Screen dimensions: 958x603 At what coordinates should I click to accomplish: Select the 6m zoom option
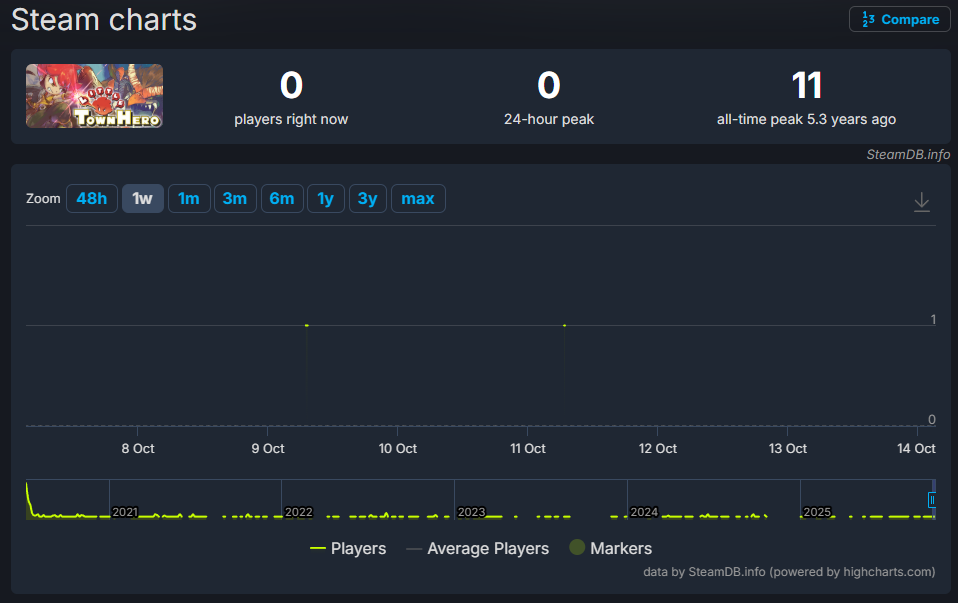pyautogui.click(x=282, y=199)
